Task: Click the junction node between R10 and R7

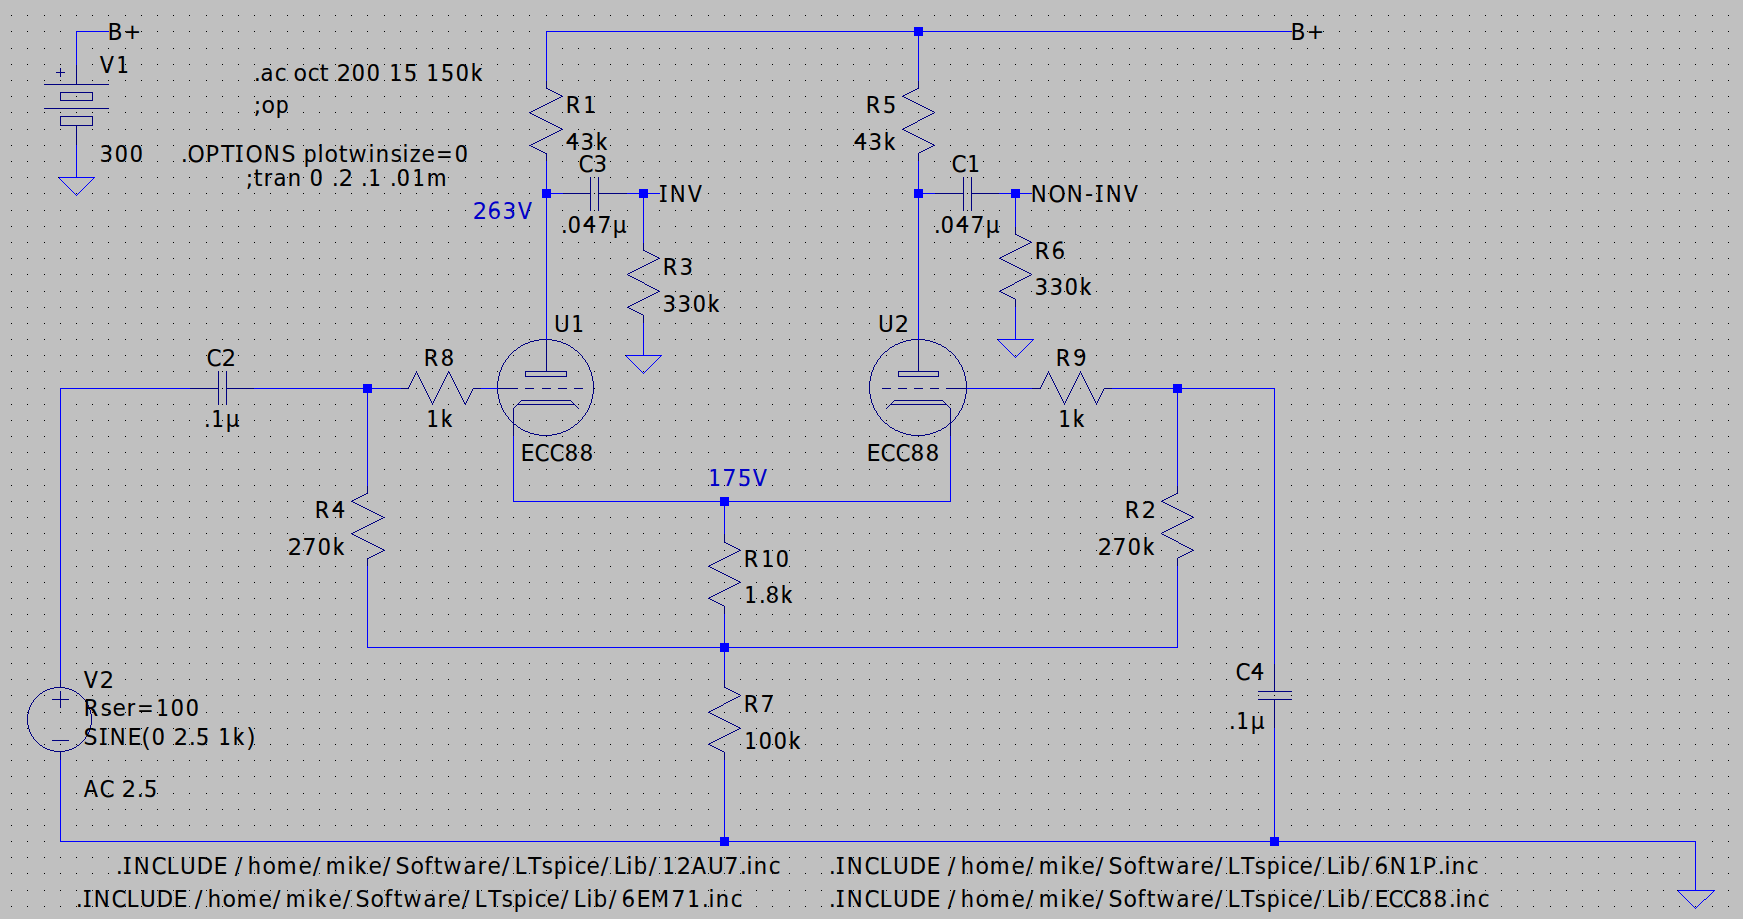Action: [x=724, y=647]
